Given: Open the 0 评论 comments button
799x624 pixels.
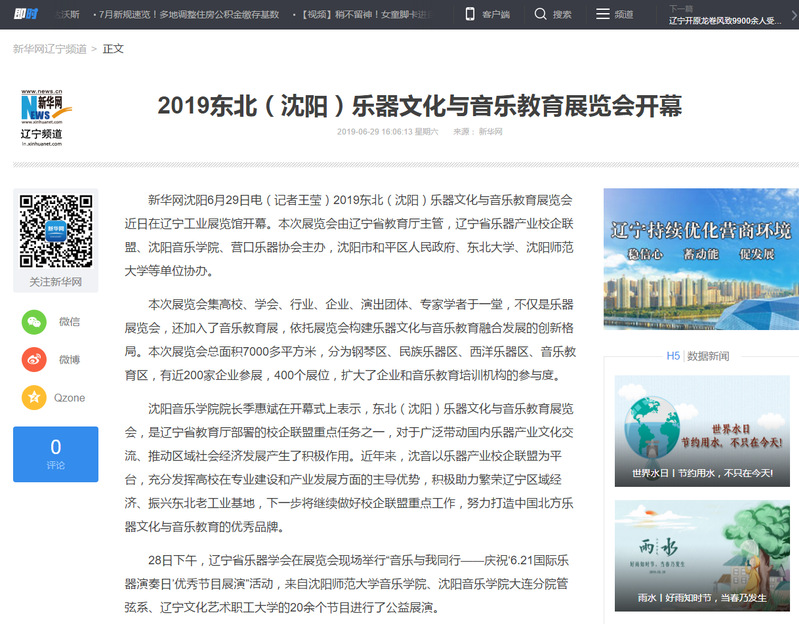Looking at the screenshot, I should (56, 454).
